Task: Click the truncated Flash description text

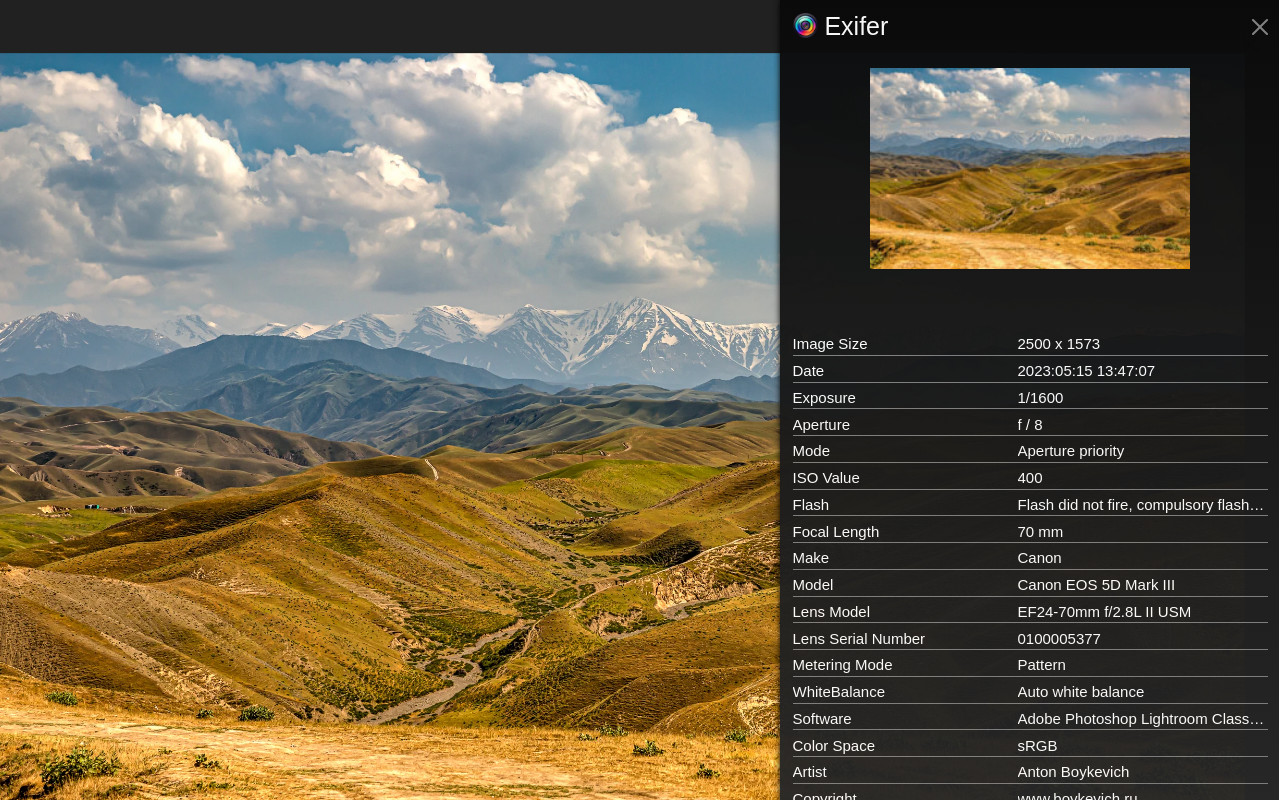Action: tap(1140, 505)
